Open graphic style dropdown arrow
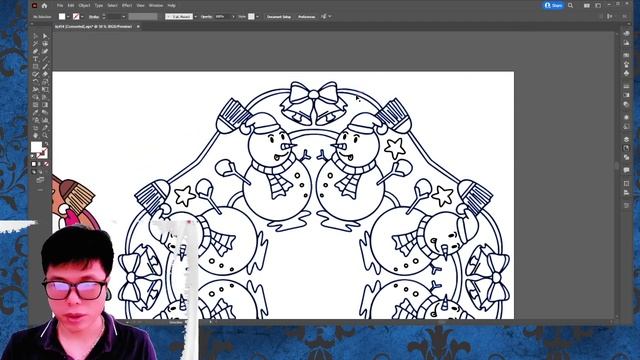This screenshot has width=640, height=360. [x=258, y=17]
